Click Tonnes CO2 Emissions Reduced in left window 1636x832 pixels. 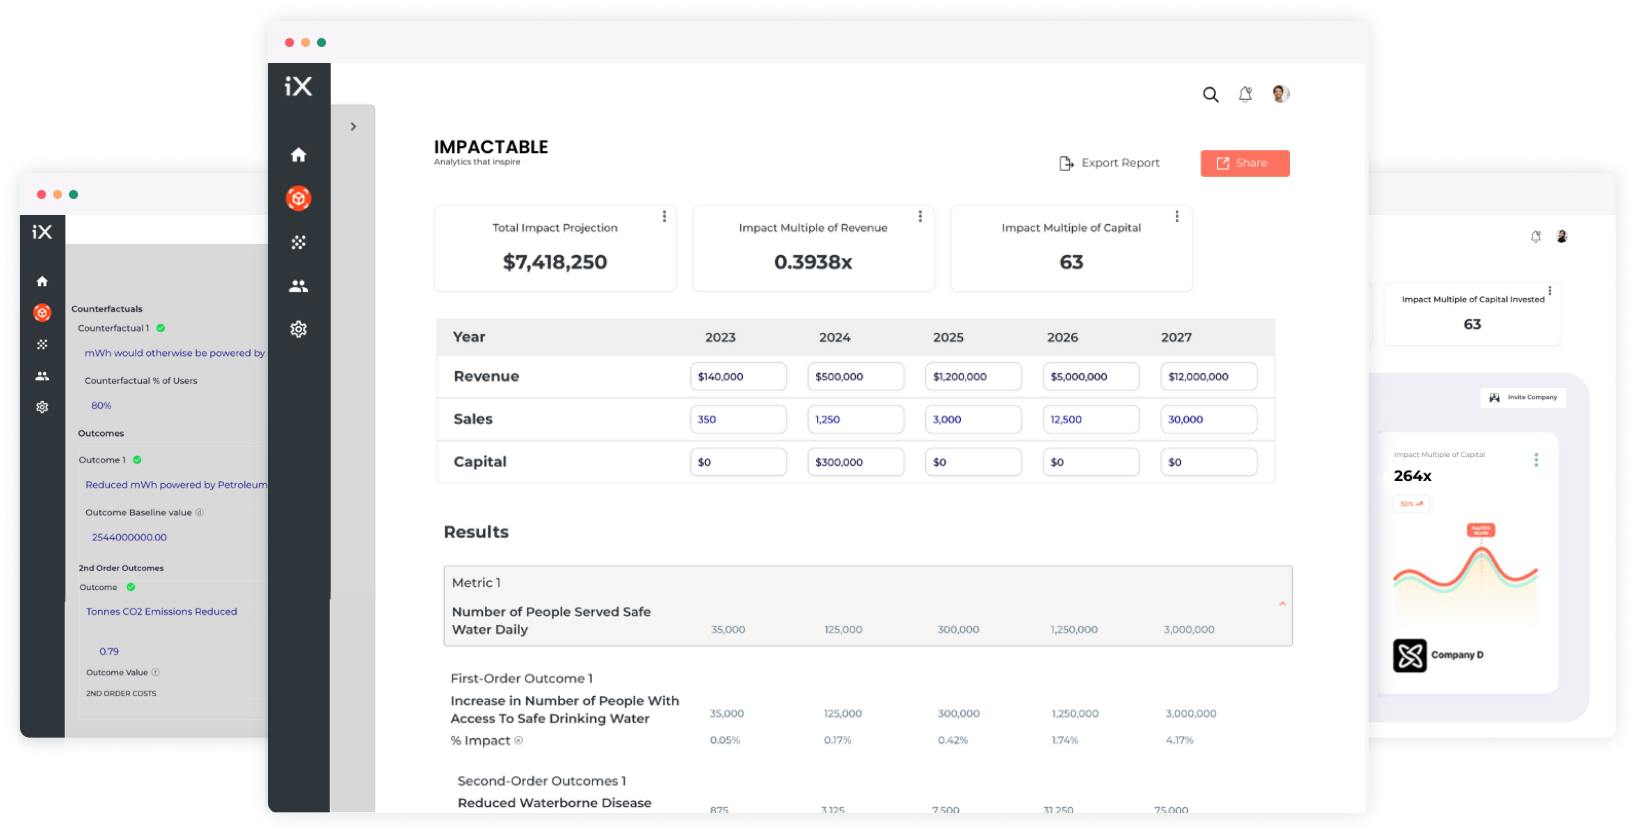(161, 612)
